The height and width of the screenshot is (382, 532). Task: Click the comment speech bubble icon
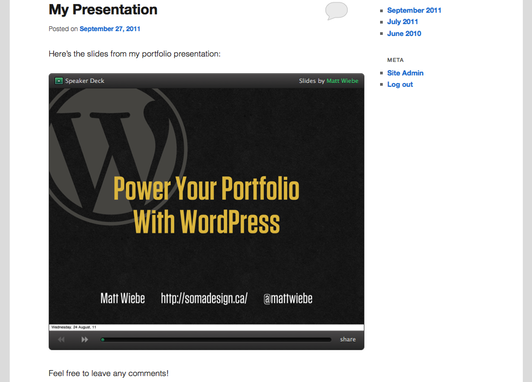(336, 11)
